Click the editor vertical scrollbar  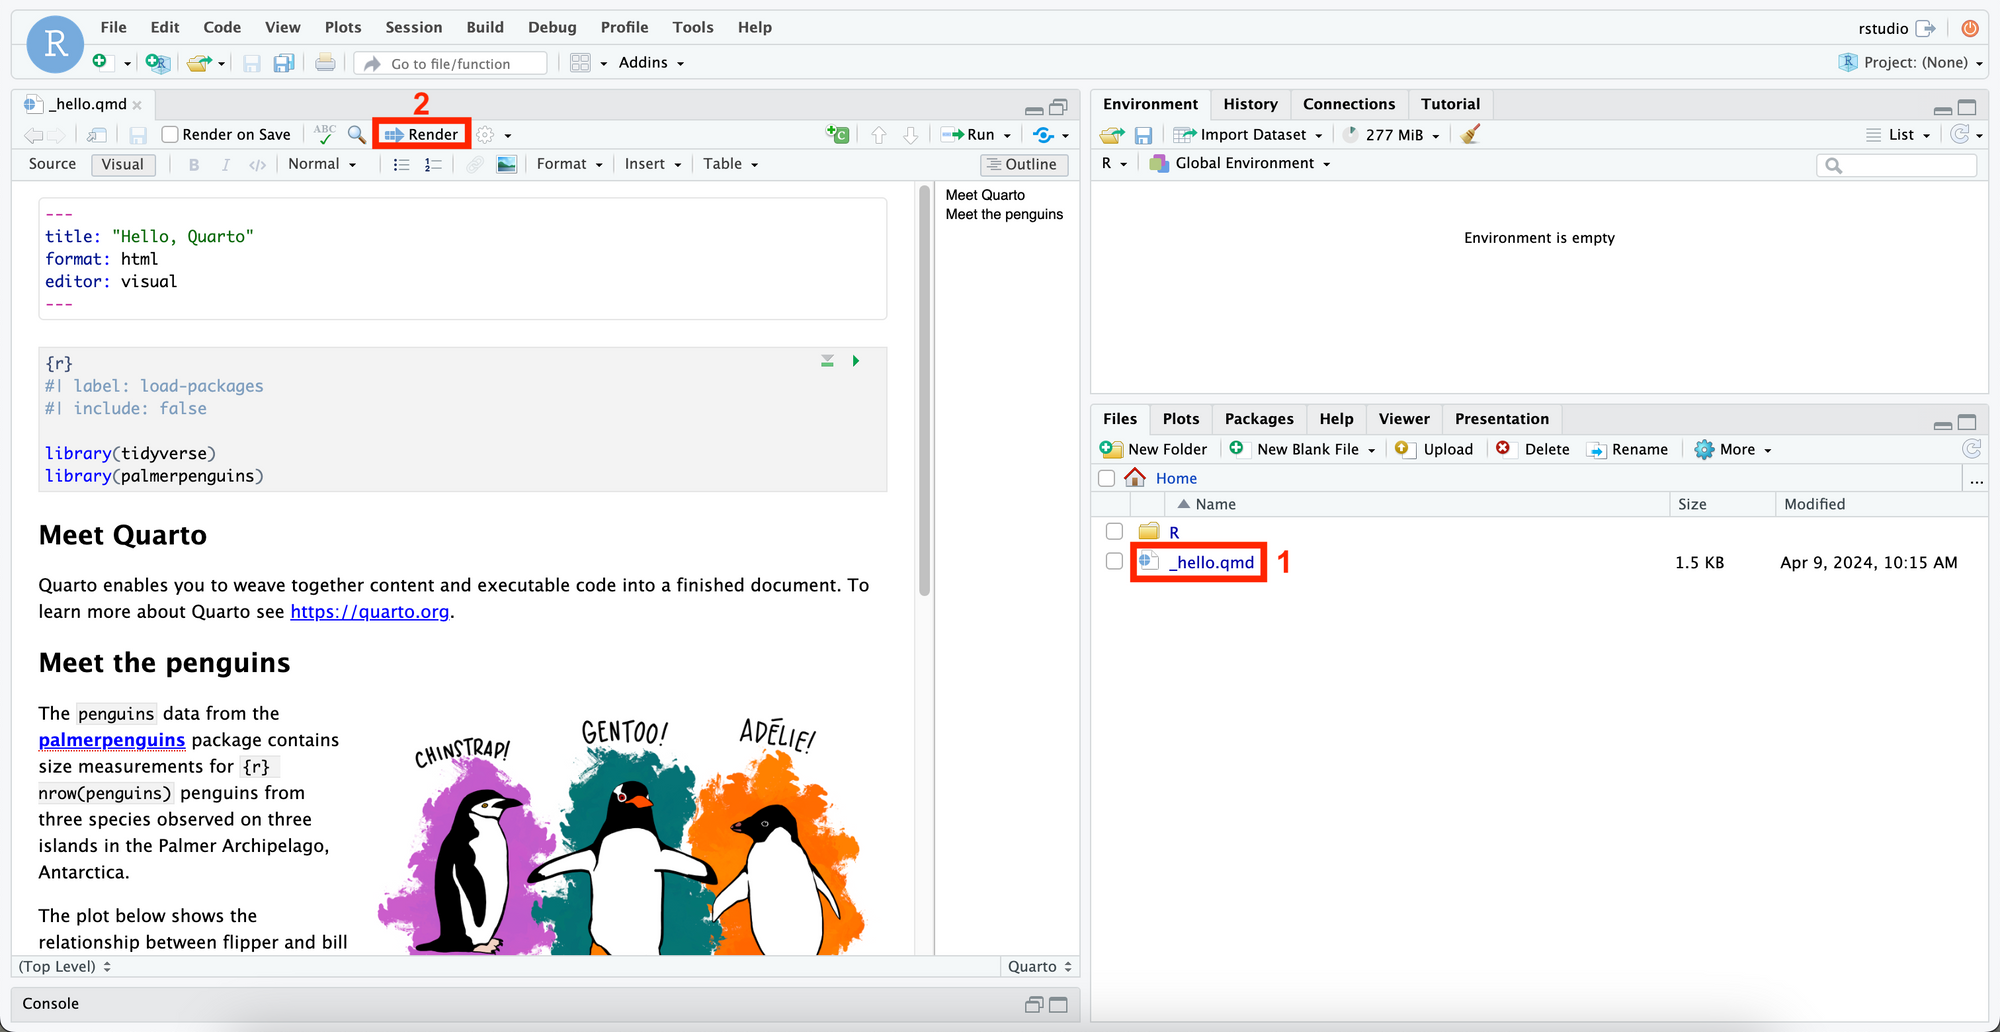coord(924,391)
